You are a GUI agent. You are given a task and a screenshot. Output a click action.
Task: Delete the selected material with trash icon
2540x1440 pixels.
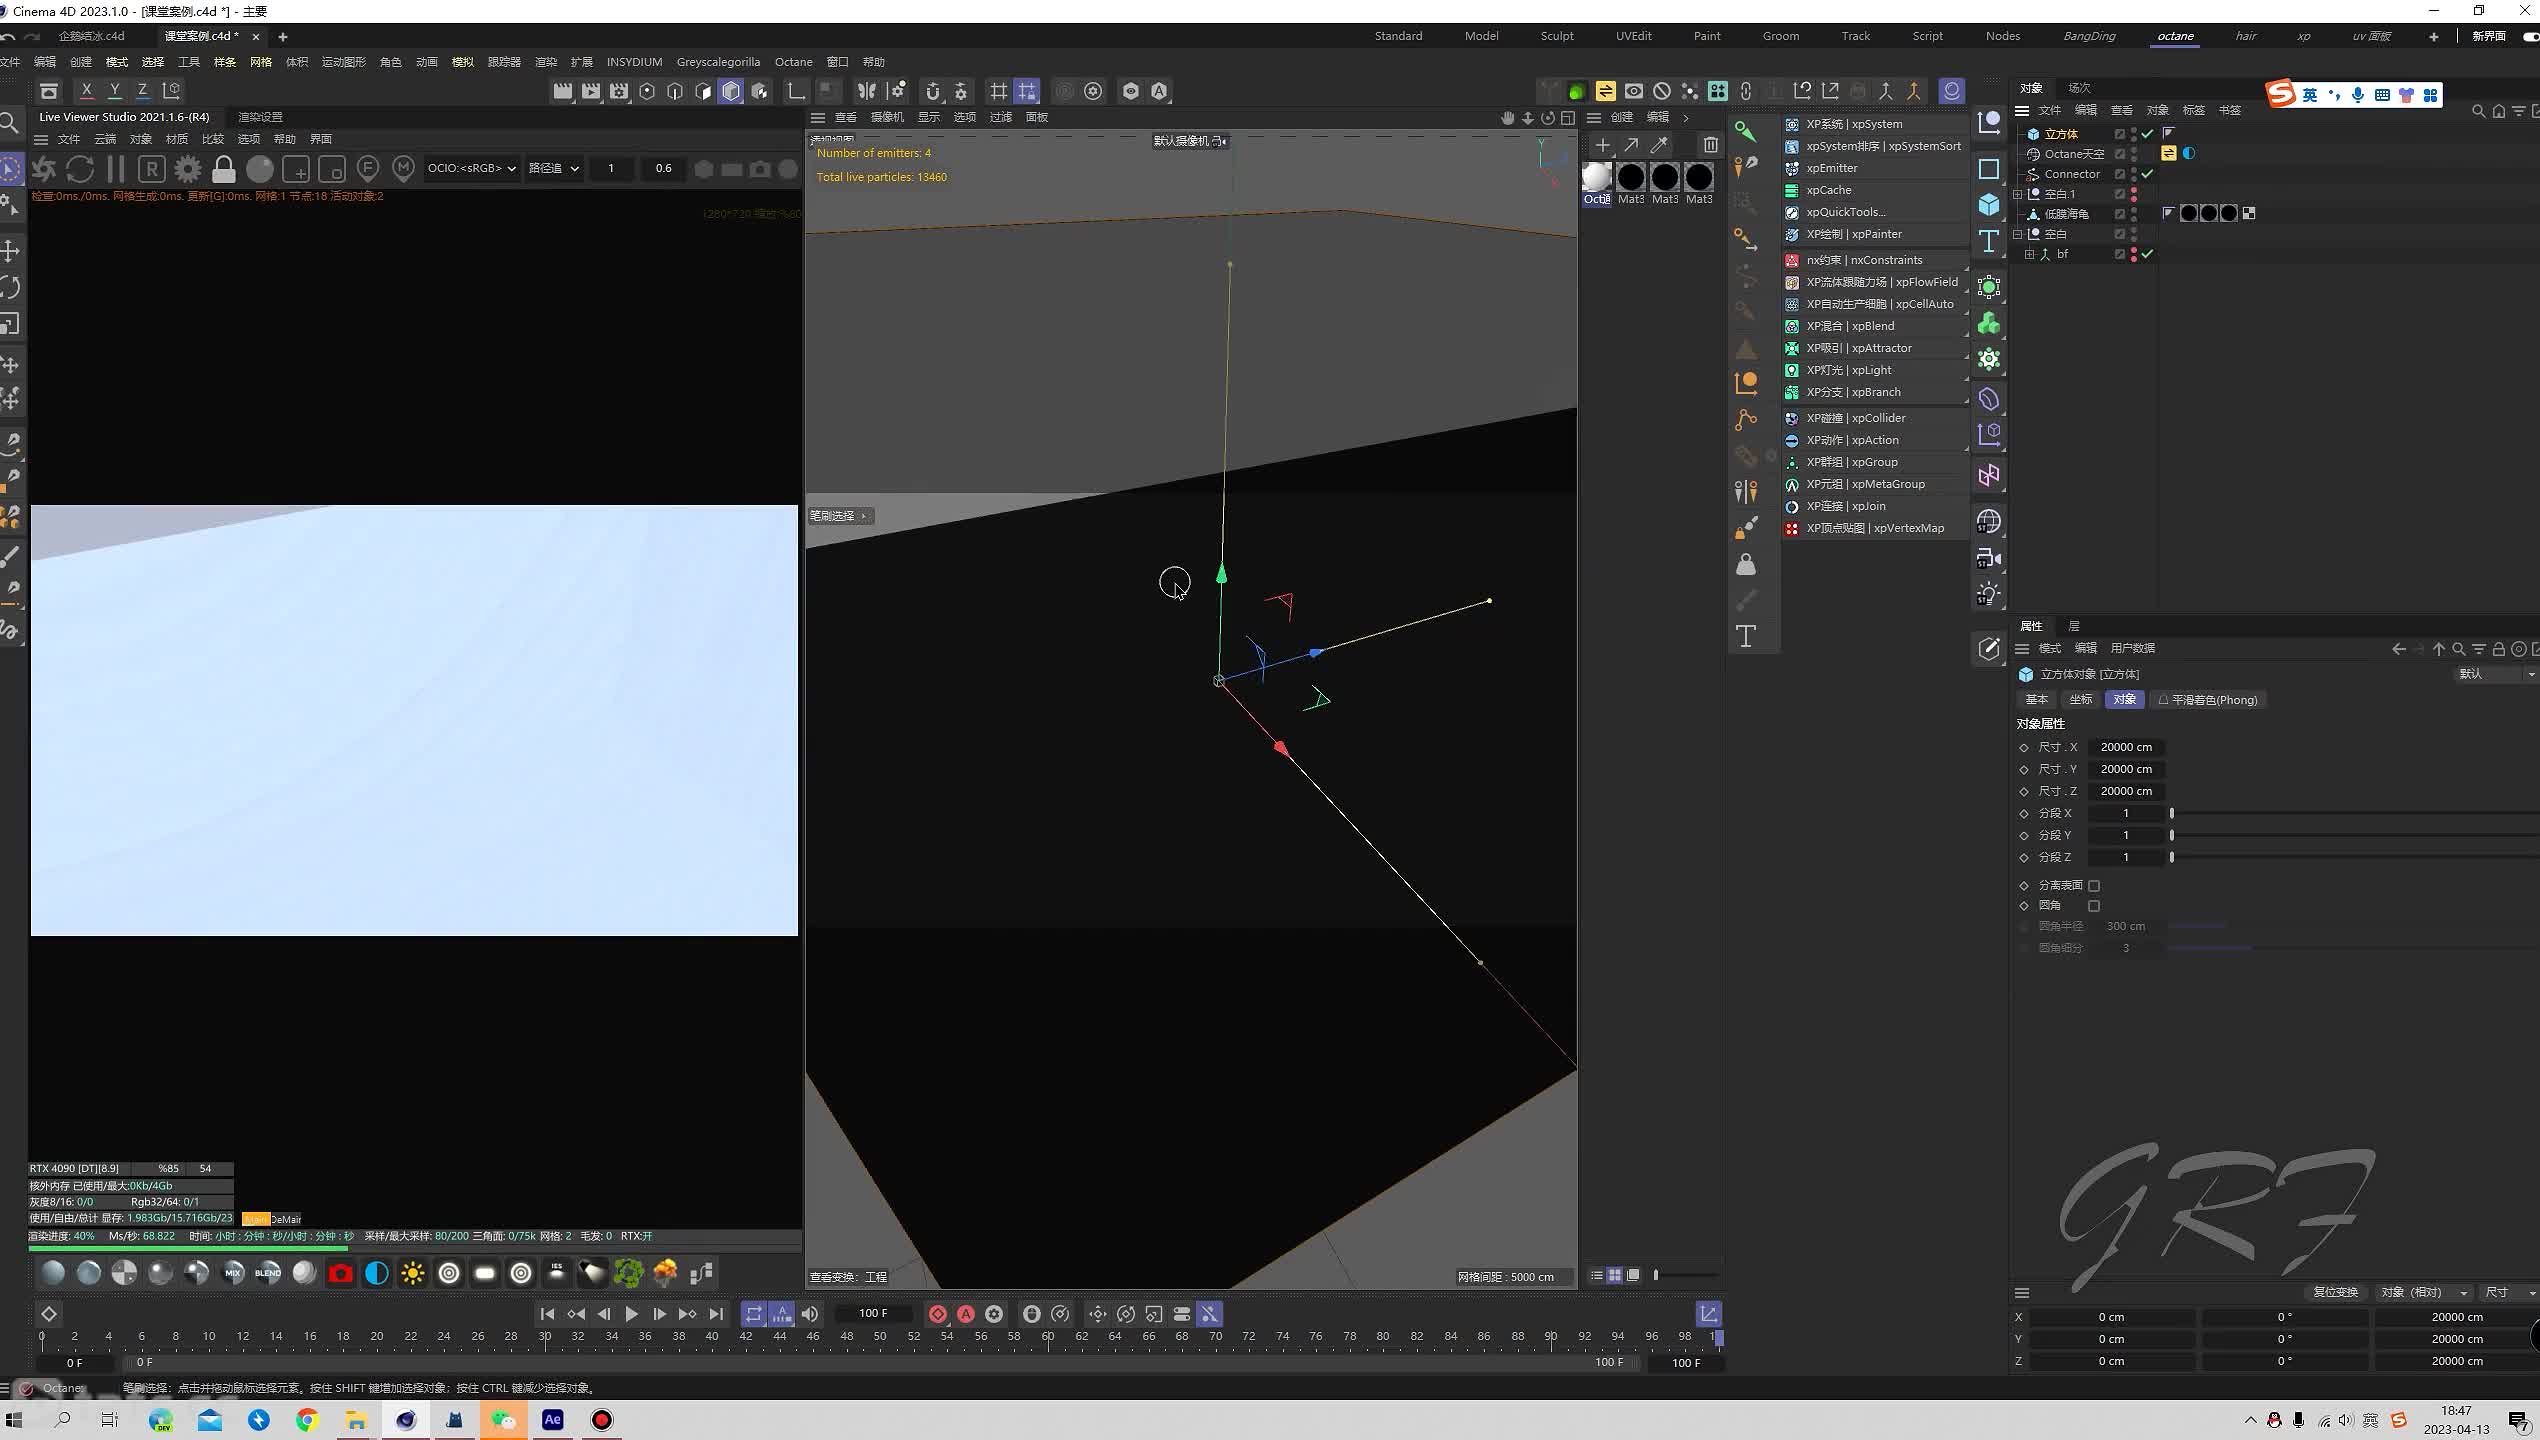tap(1711, 145)
